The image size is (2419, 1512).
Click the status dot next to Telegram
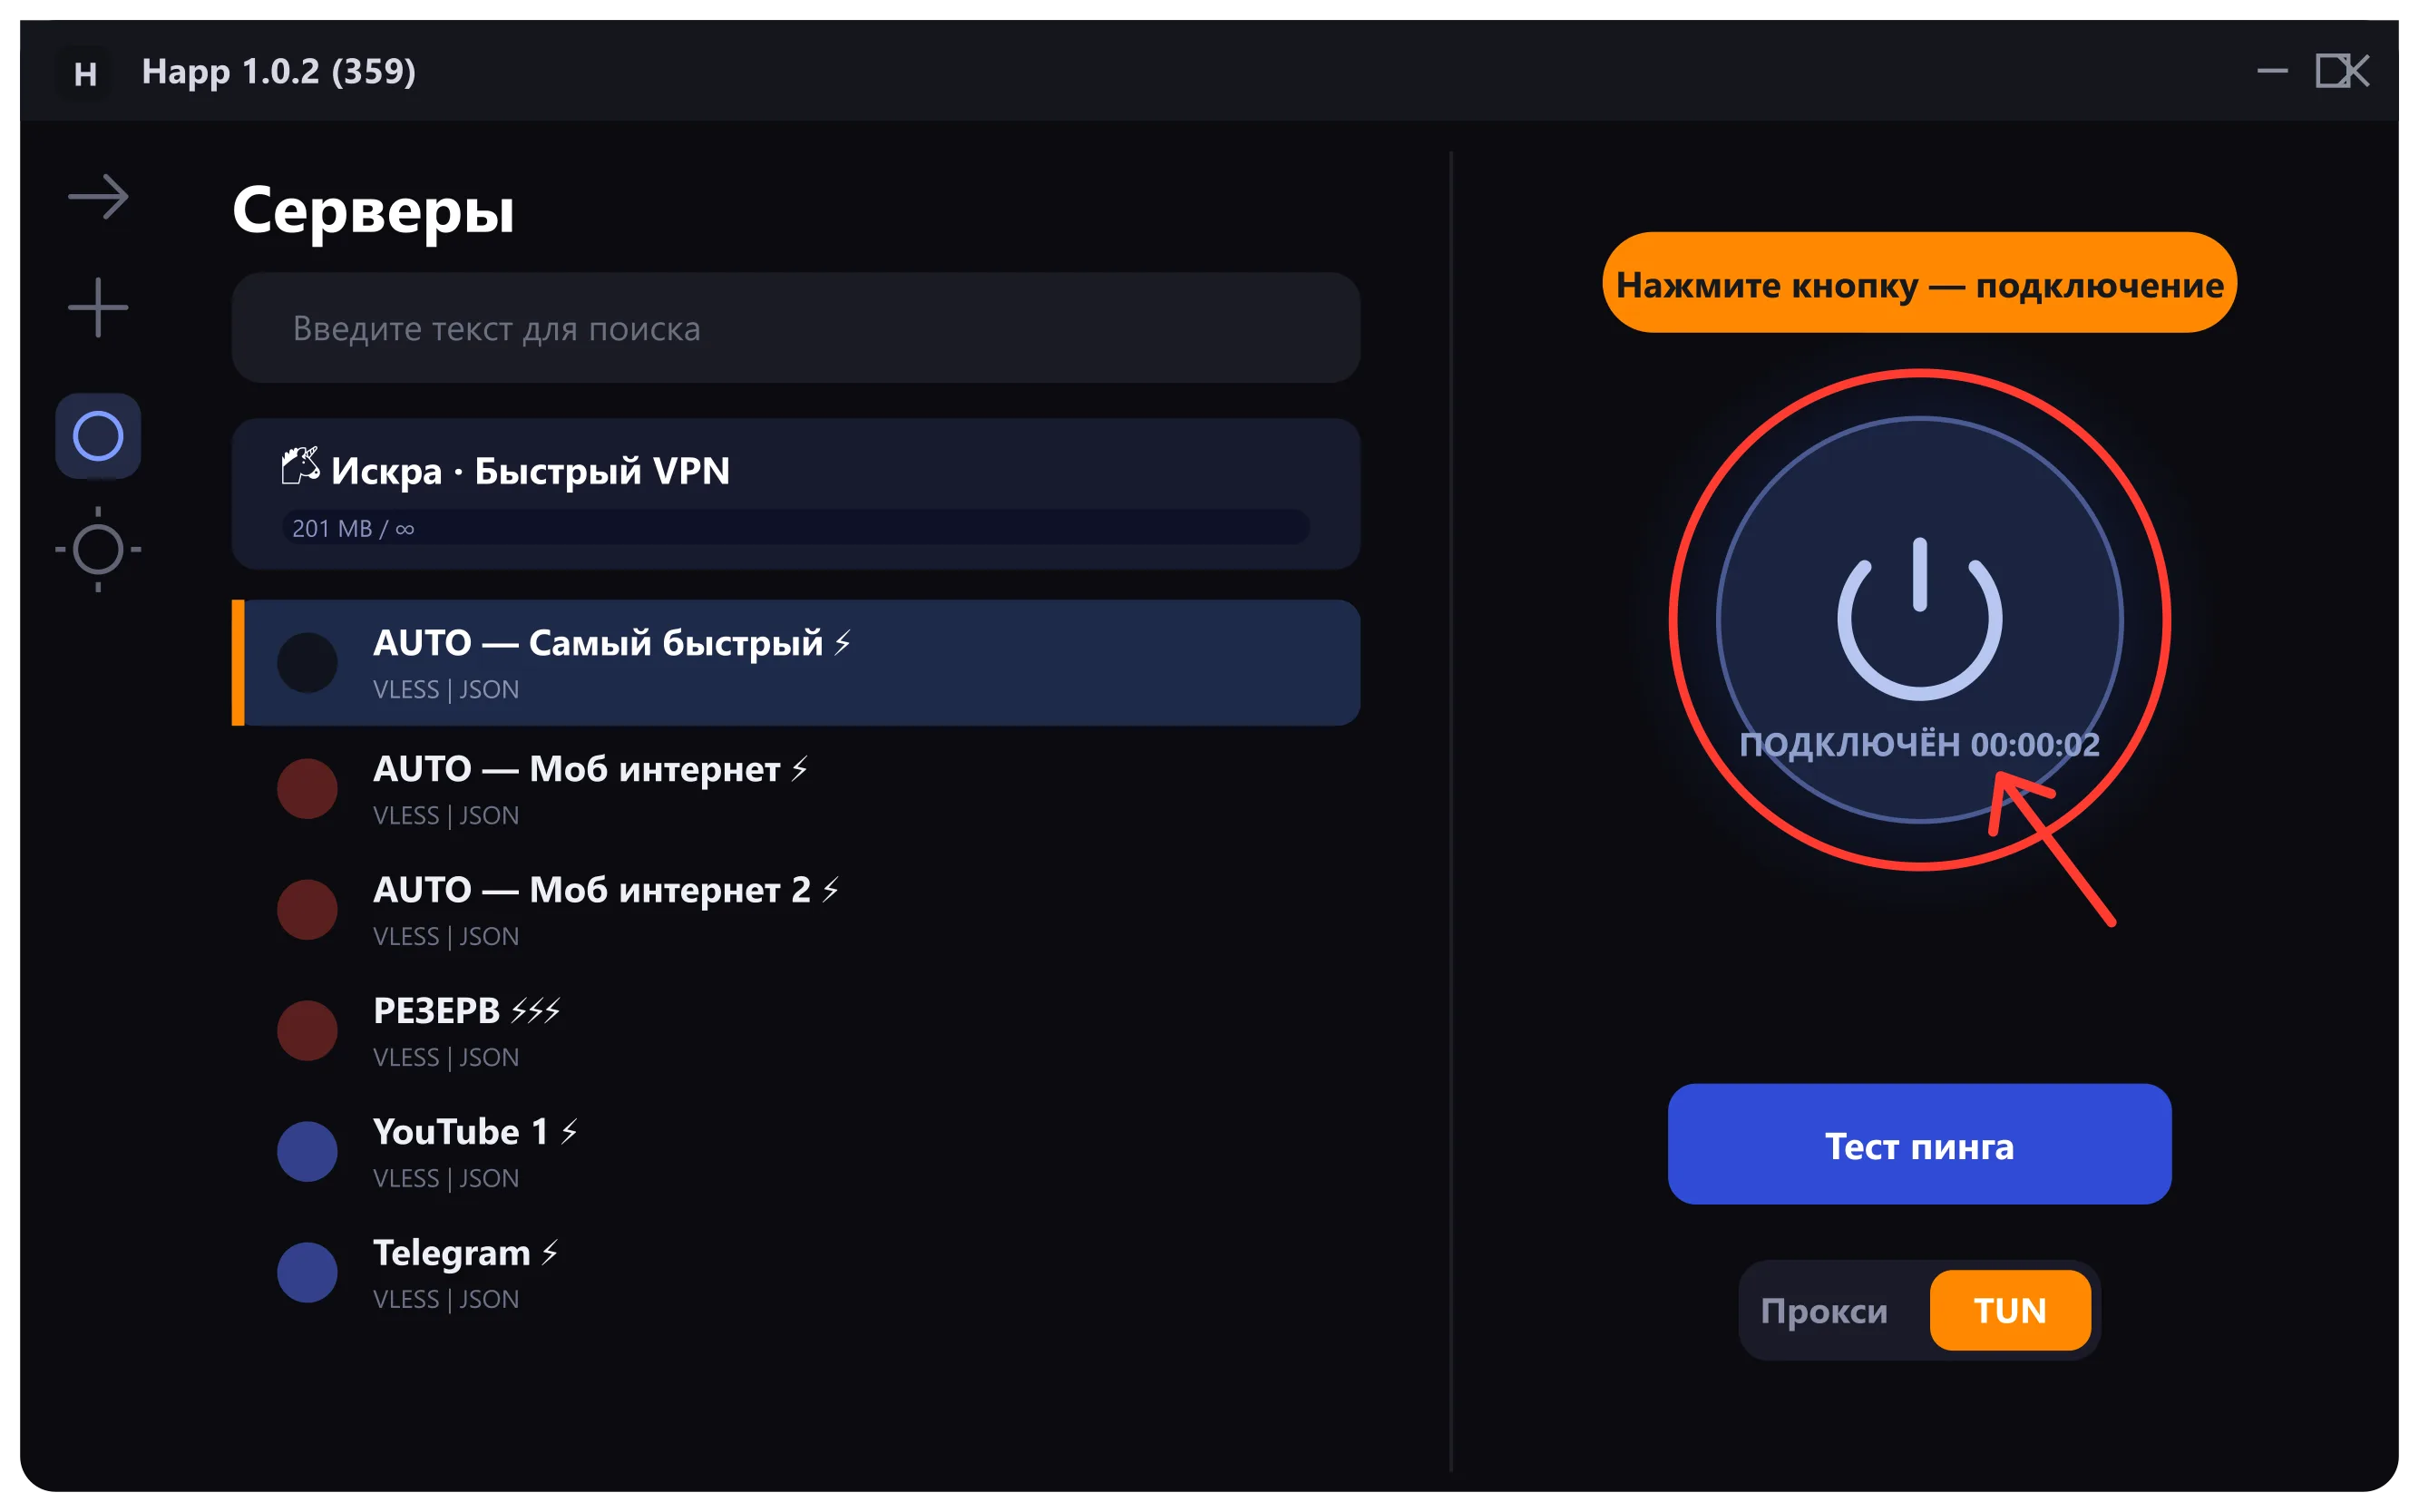(307, 1272)
